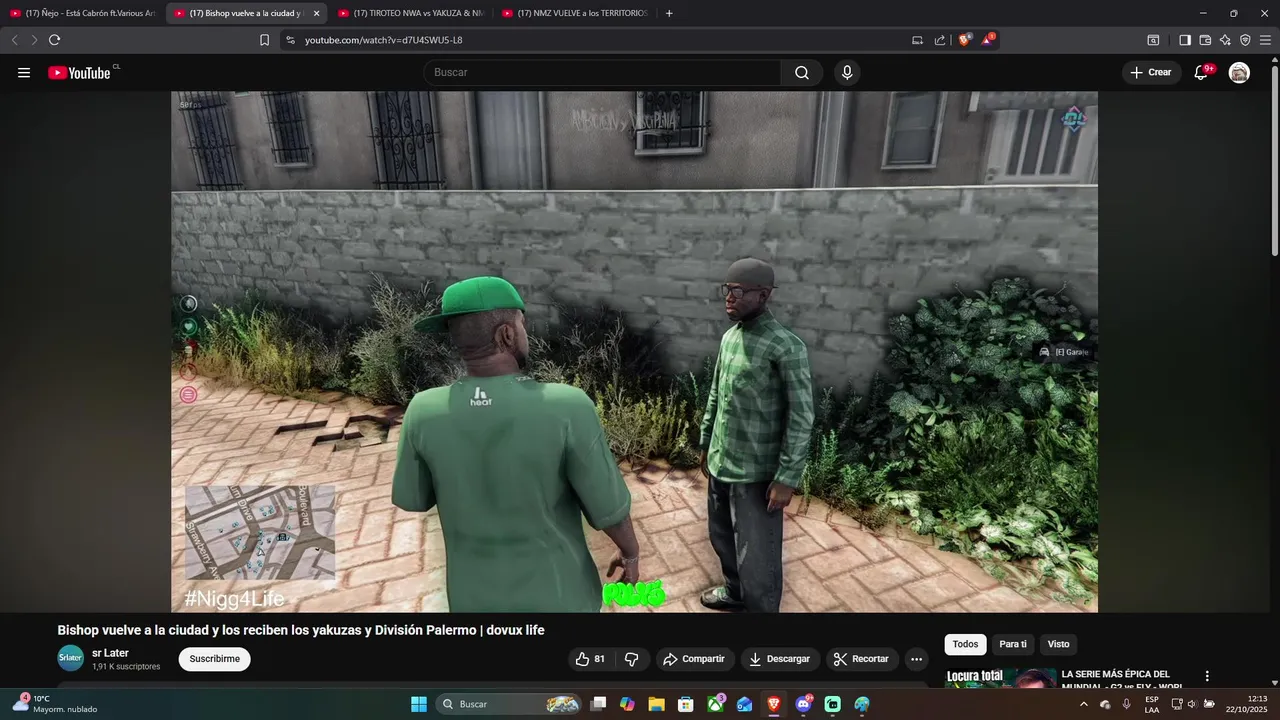Image resolution: width=1280 pixels, height=720 pixels.
Task: Select the Para ti filter chip
Action: pyautogui.click(x=1013, y=644)
